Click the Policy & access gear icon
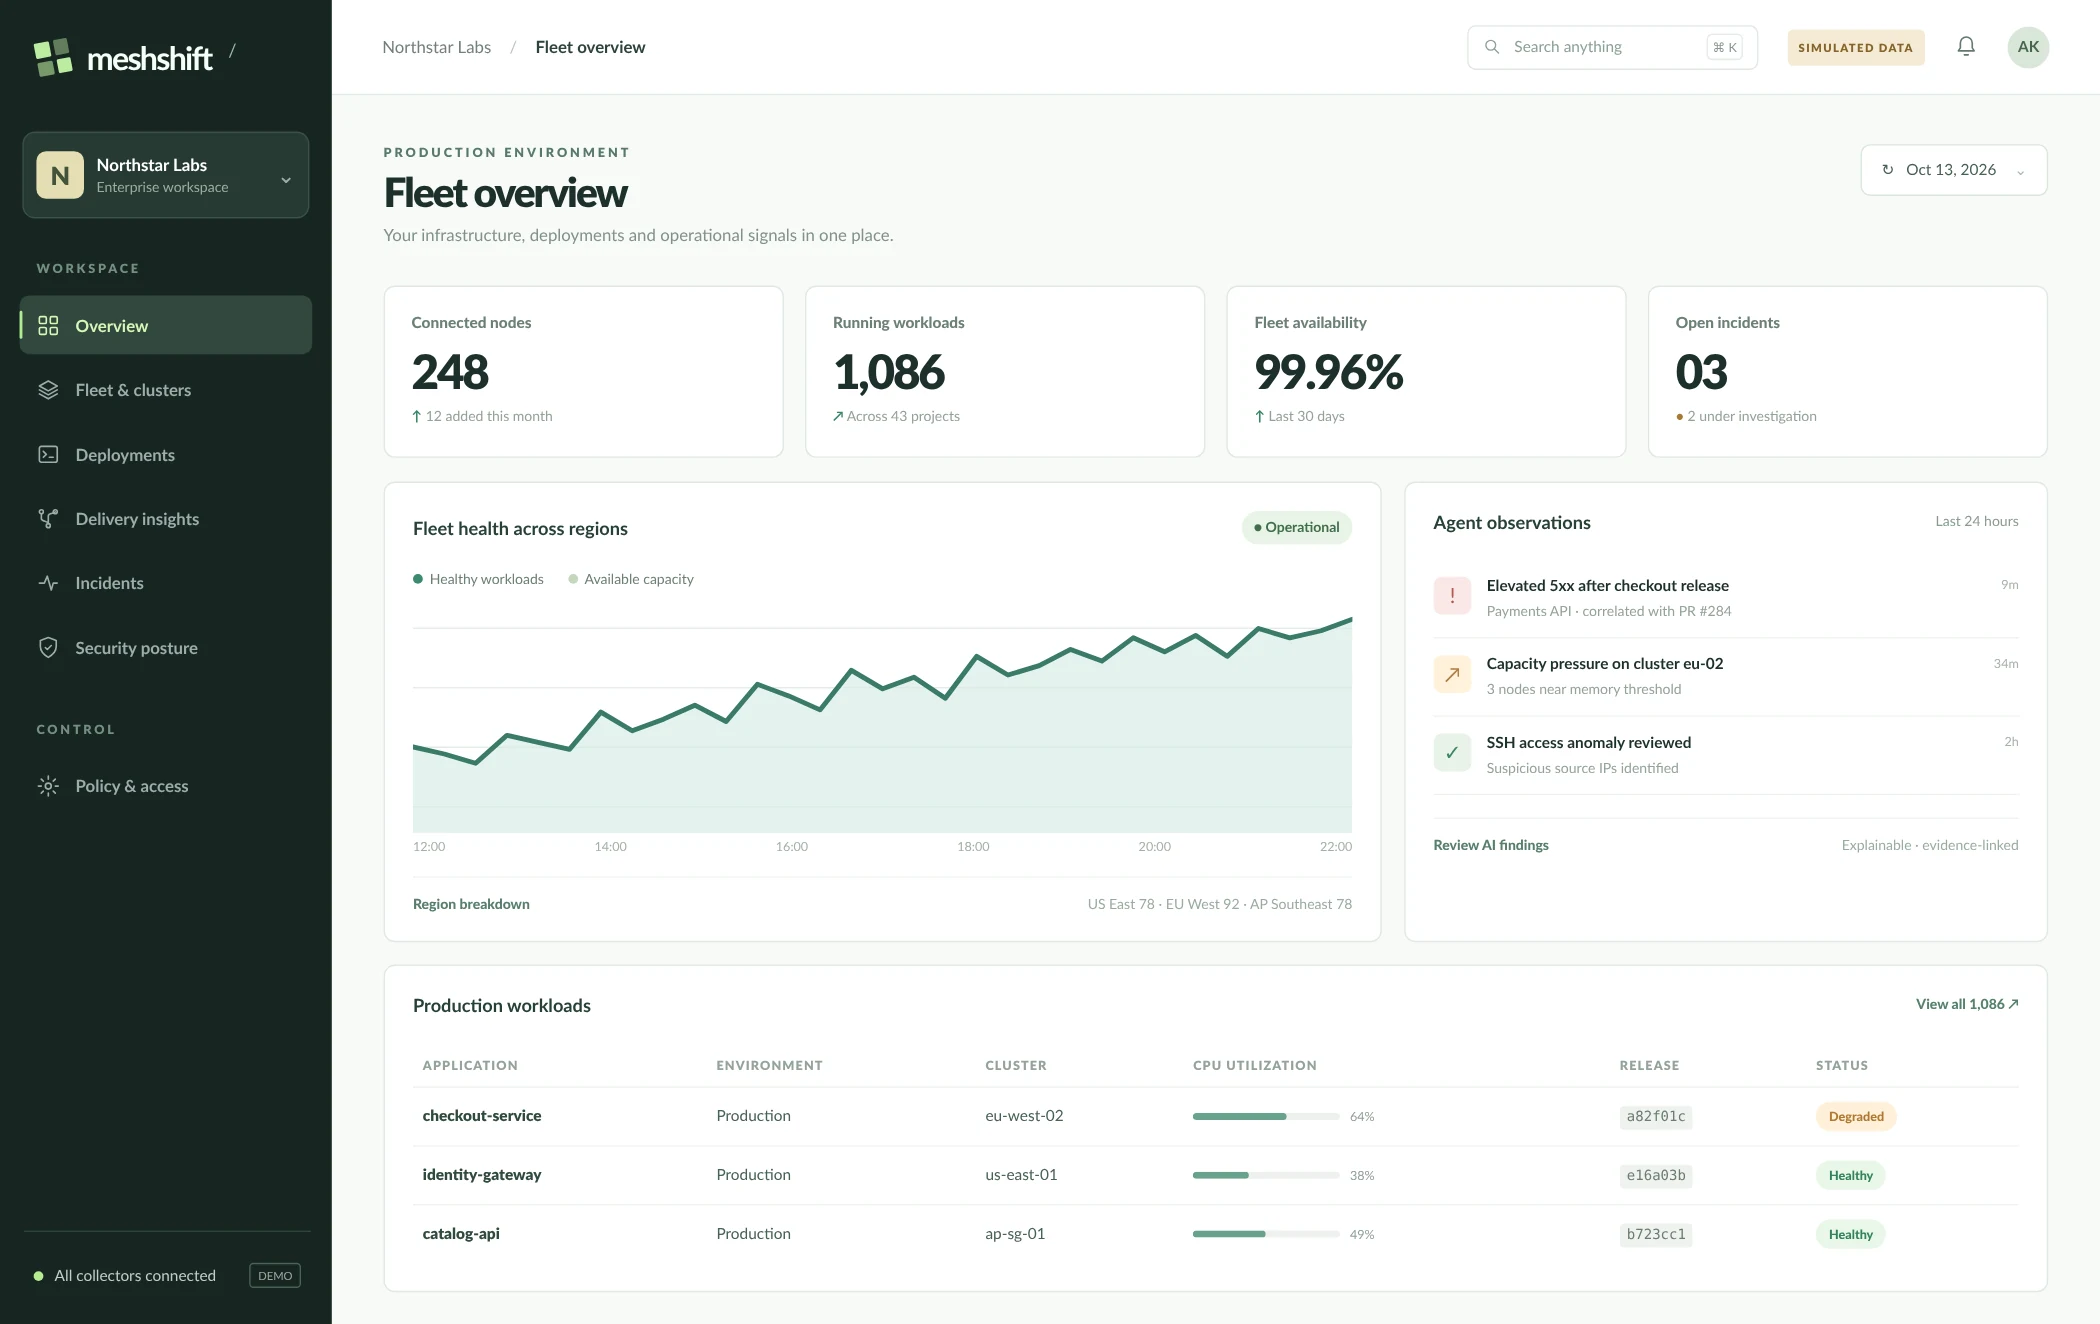Viewport: 2100px width, 1324px height. click(x=48, y=786)
